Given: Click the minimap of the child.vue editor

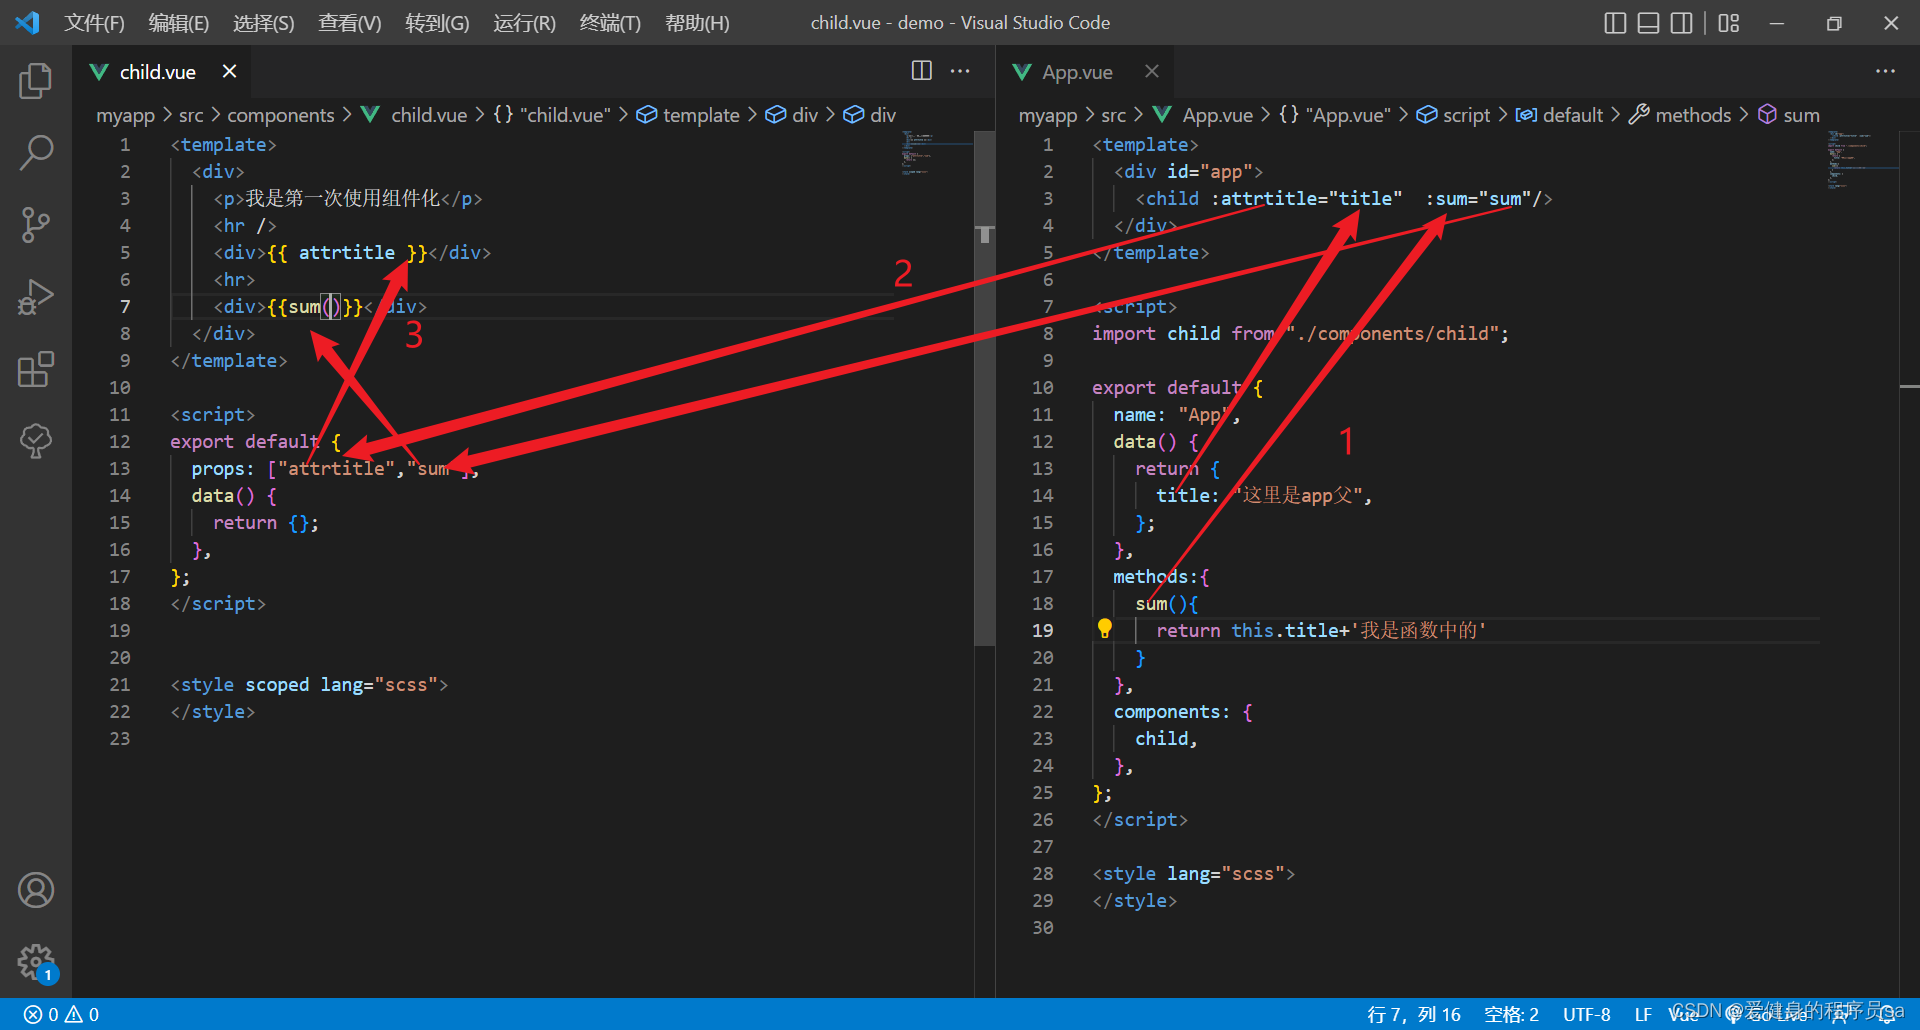Looking at the screenshot, I should pyautogui.click(x=935, y=155).
